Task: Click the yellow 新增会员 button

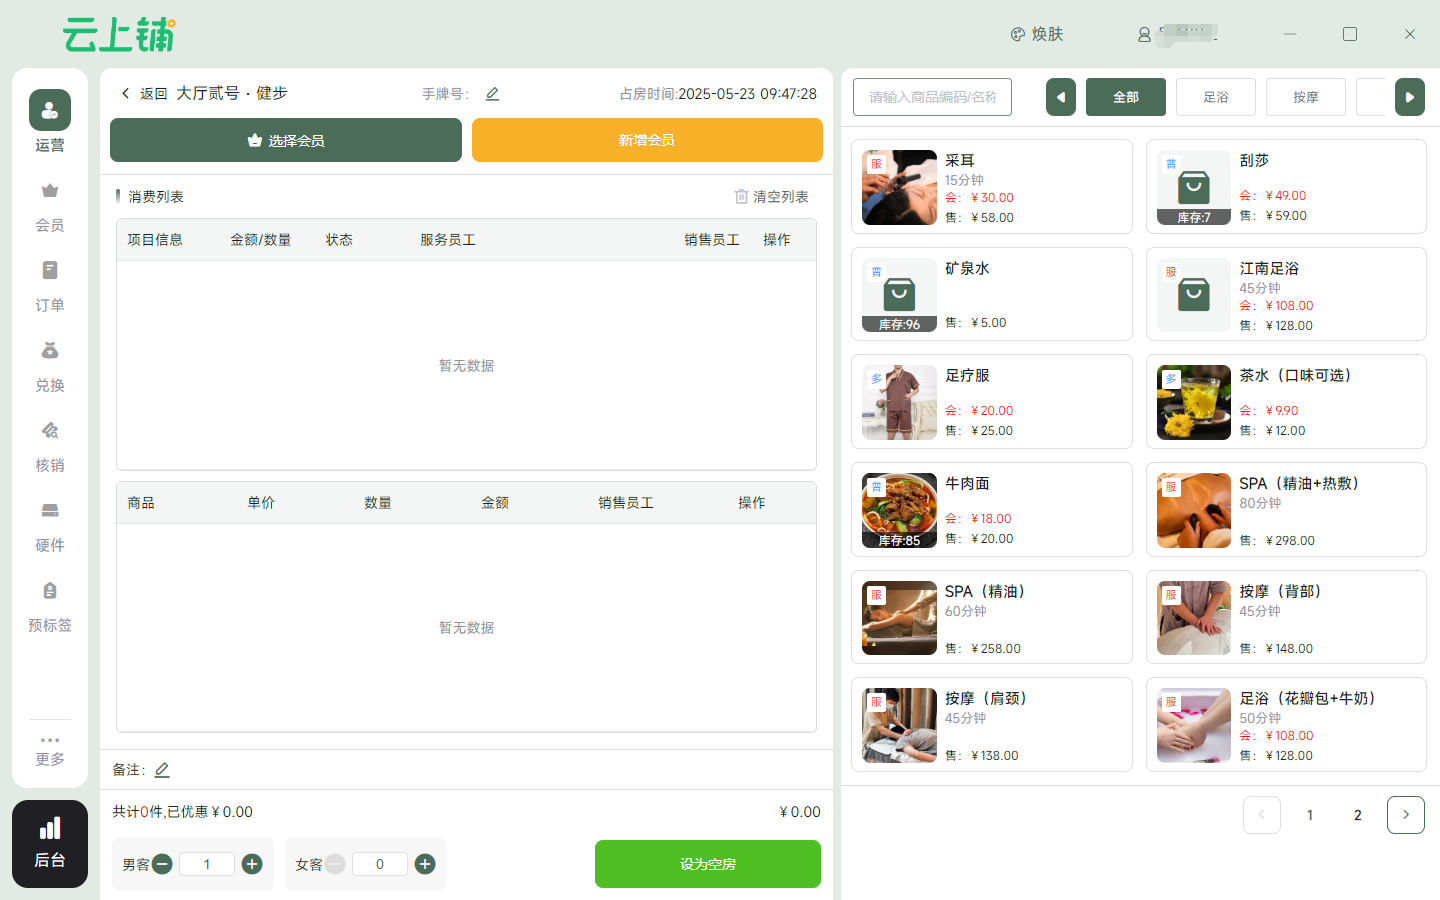Action: click(647, 140)
